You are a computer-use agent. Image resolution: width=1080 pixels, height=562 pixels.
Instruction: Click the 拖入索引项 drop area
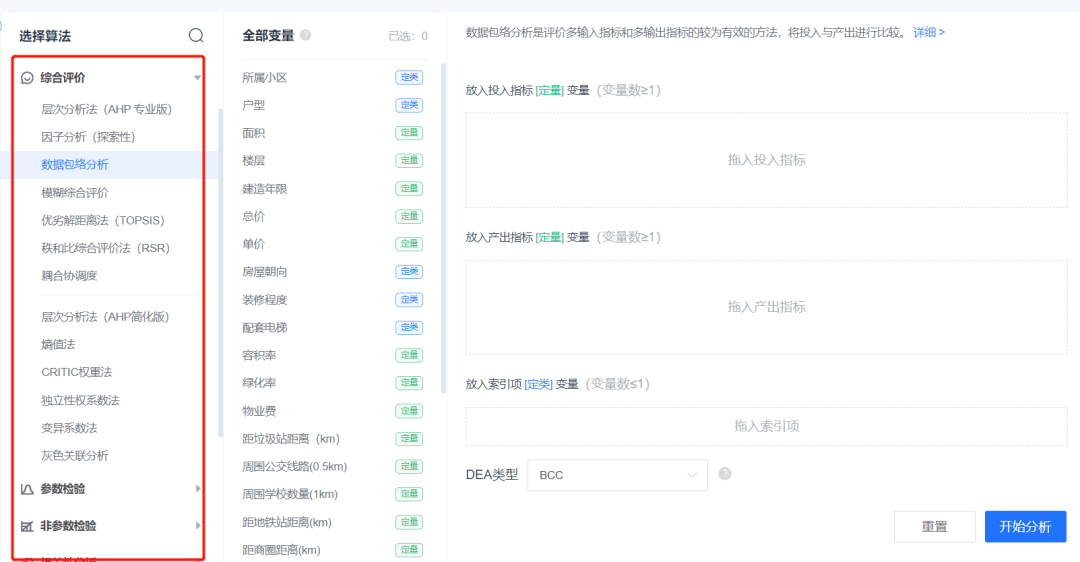click(x=767, y=426)
